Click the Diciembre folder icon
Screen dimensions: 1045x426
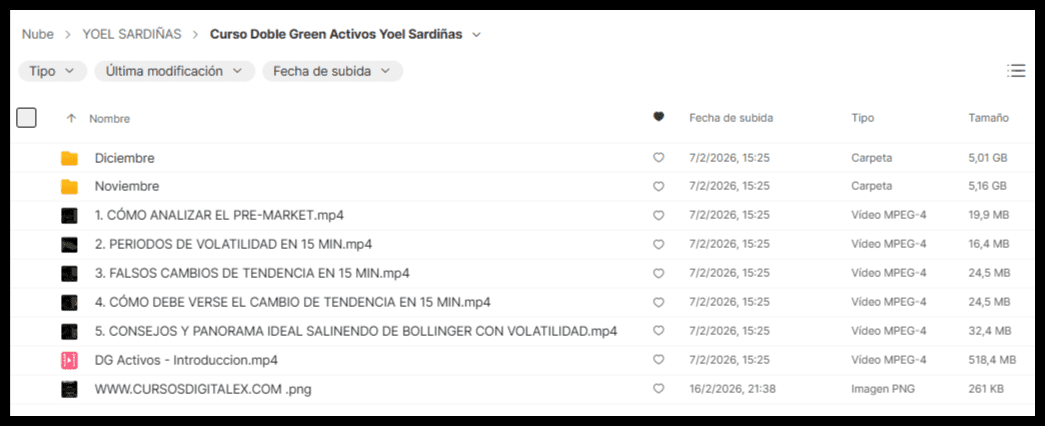(x=69, y=158)
